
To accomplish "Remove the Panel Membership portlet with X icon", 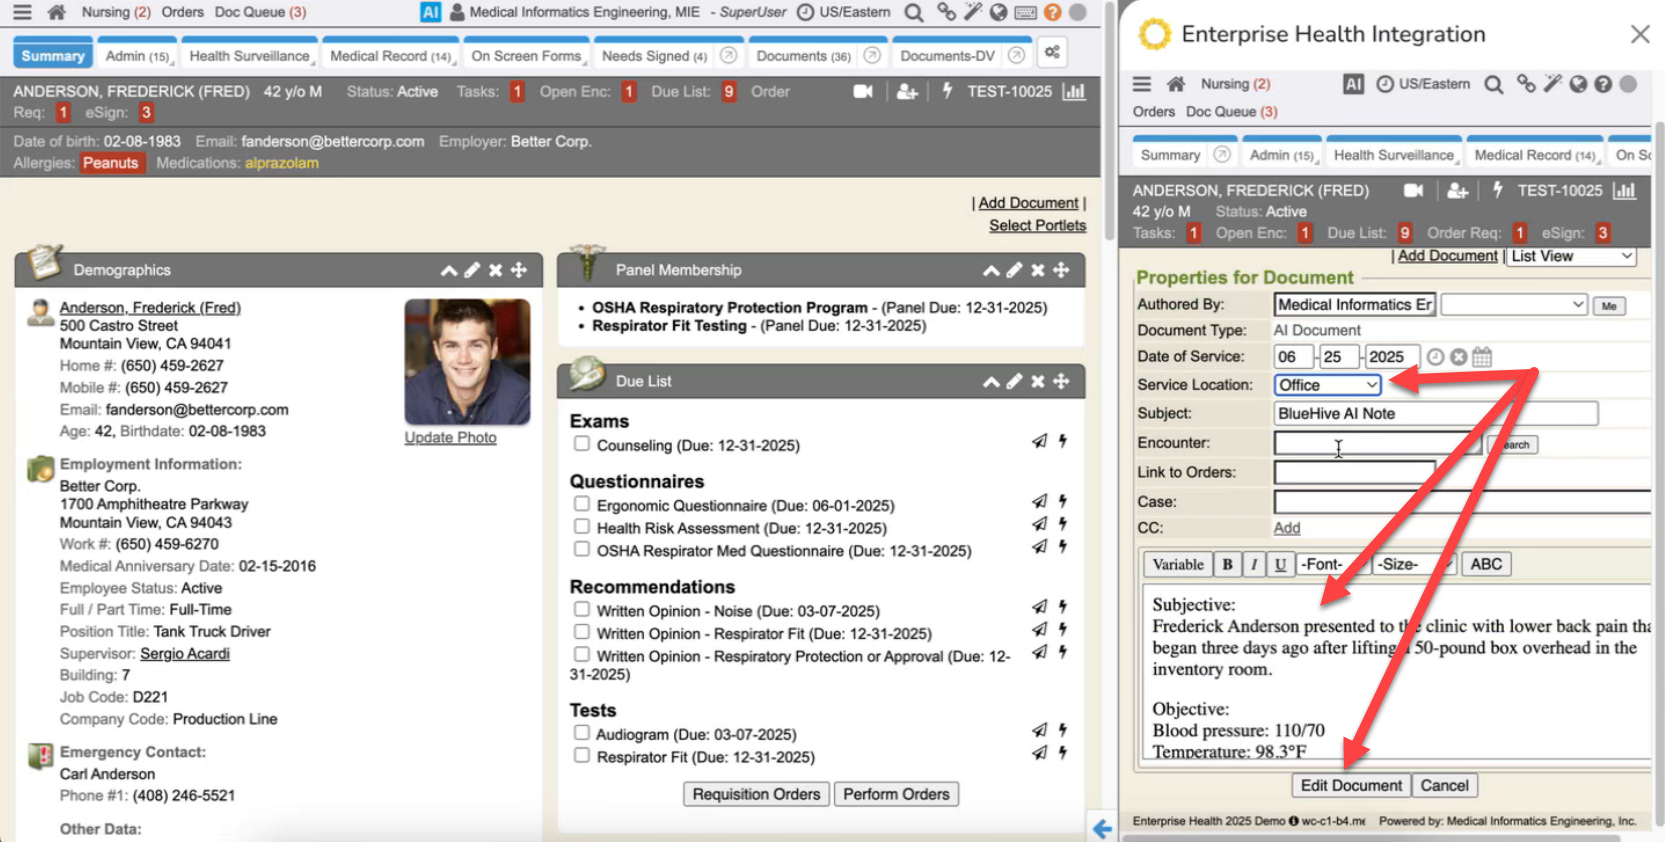I will [x=1038, y=270].
